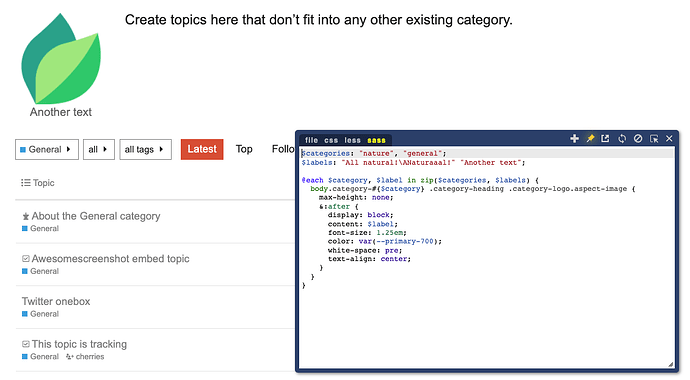Click the Topic column header with list icon
The height and width of the screenshot is (380, 690).
pyautogui.click(x=38, y=183)
